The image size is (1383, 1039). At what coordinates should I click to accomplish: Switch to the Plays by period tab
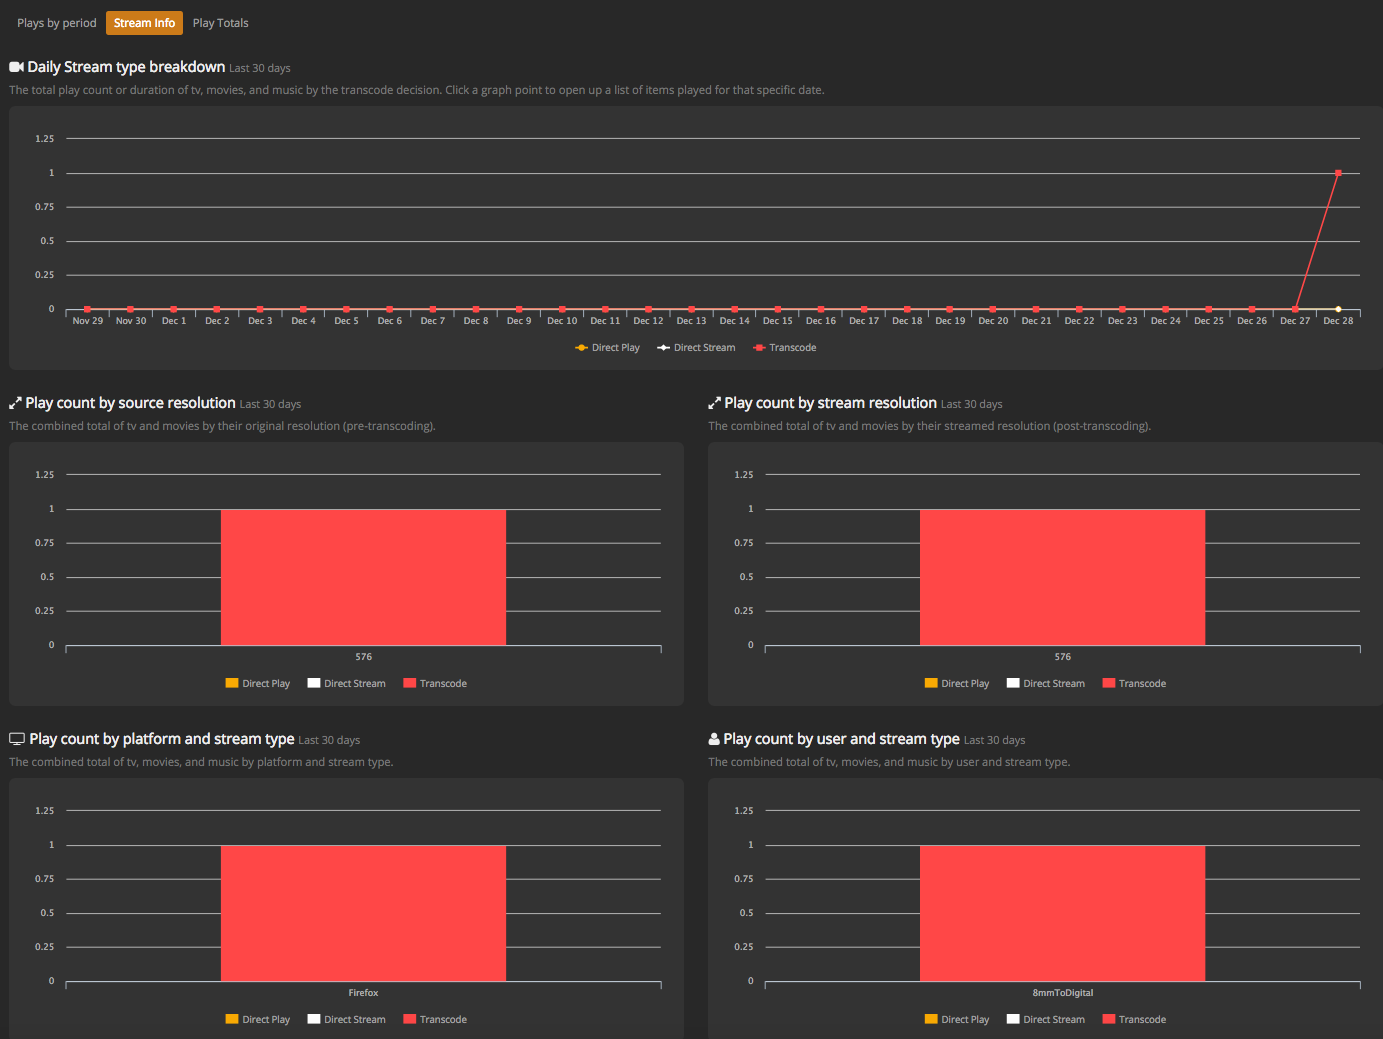pos(57,23)
